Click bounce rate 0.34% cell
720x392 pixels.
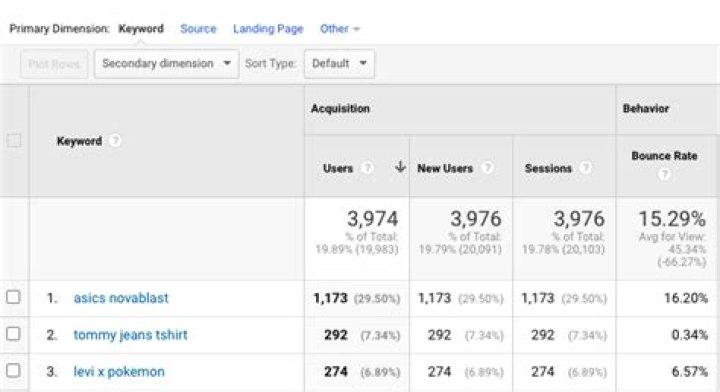tap(690, 335)
